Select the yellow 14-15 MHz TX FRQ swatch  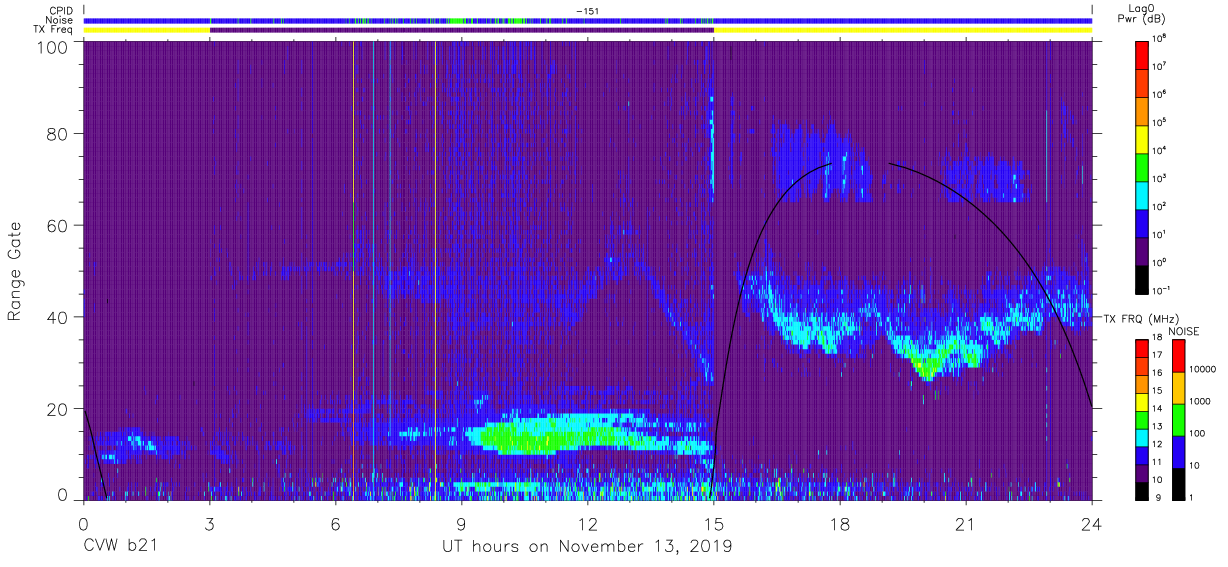1141,402
